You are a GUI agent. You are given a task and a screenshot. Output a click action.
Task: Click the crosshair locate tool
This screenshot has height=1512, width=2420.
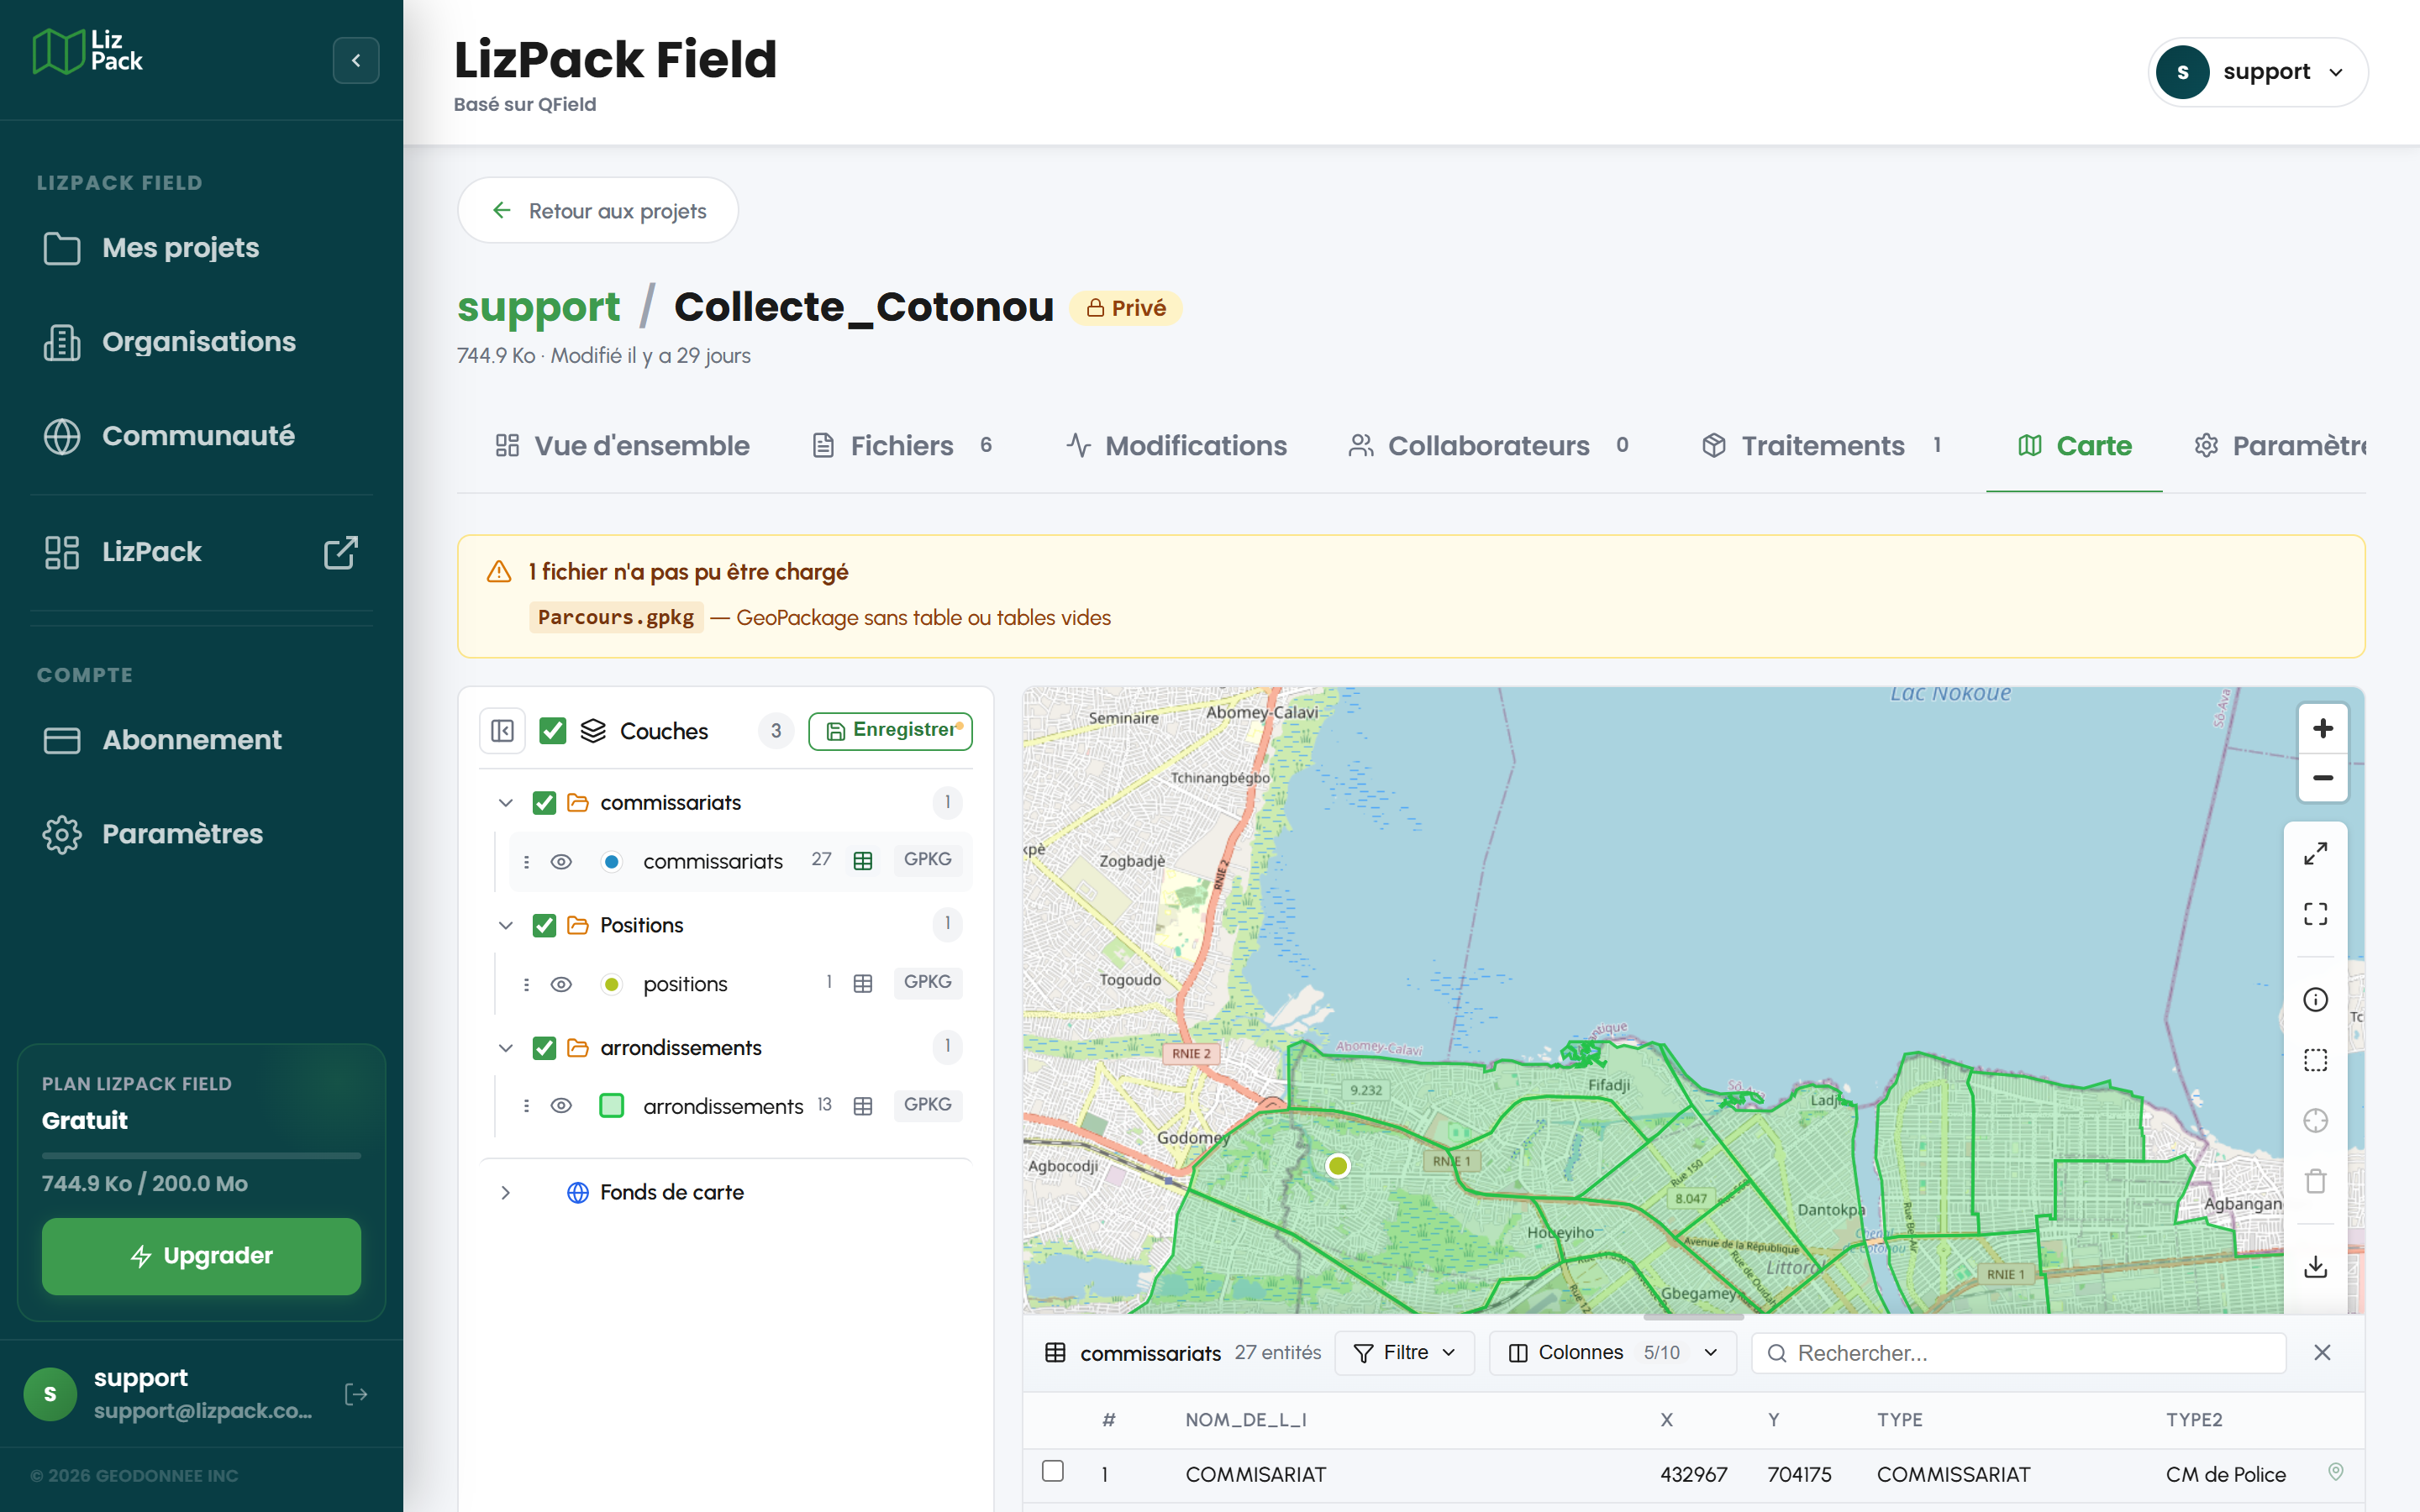tap(2315, 1121)
